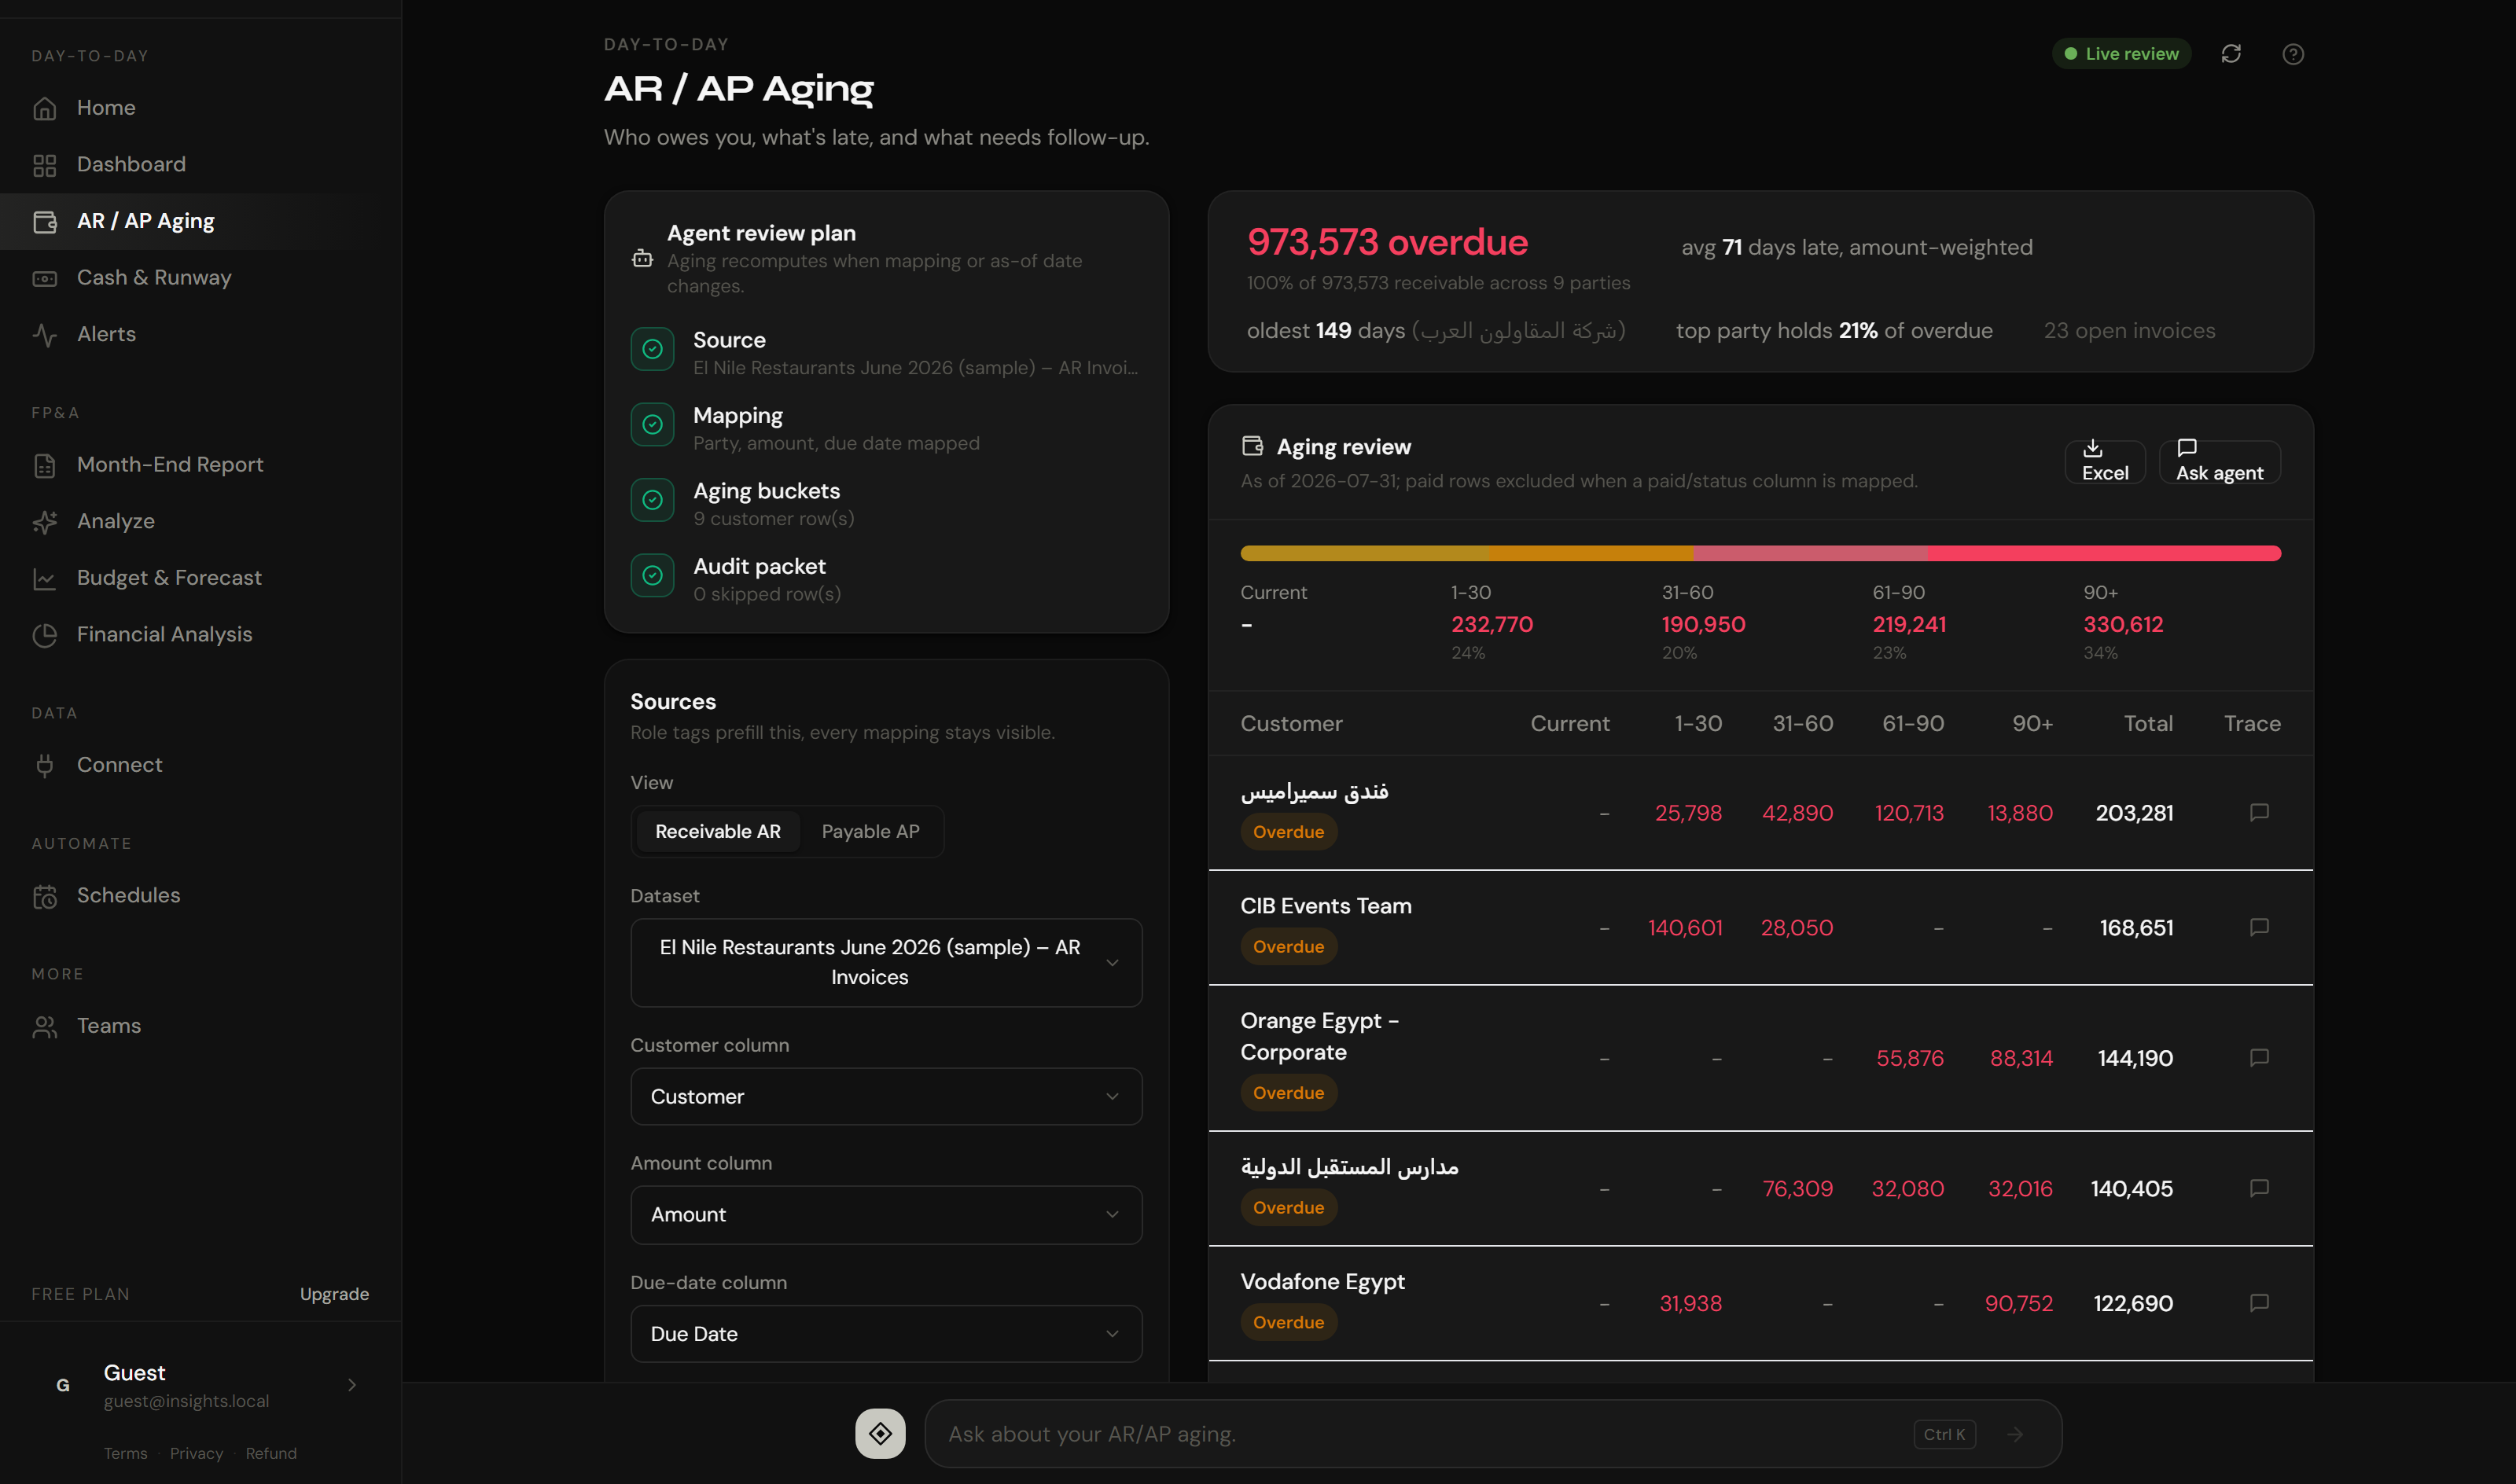Click the Analyze sparkle icon

44,522
